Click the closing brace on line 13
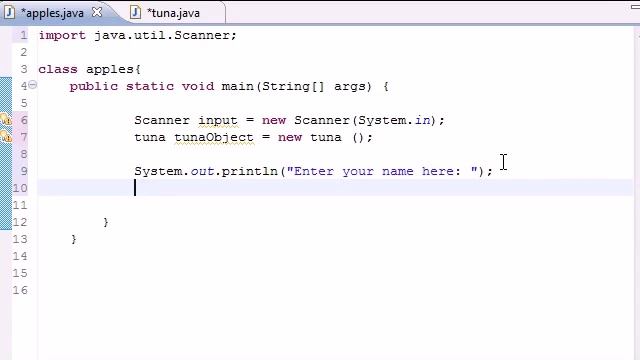Screen dimensions: 640x360 tap(74, 240)
